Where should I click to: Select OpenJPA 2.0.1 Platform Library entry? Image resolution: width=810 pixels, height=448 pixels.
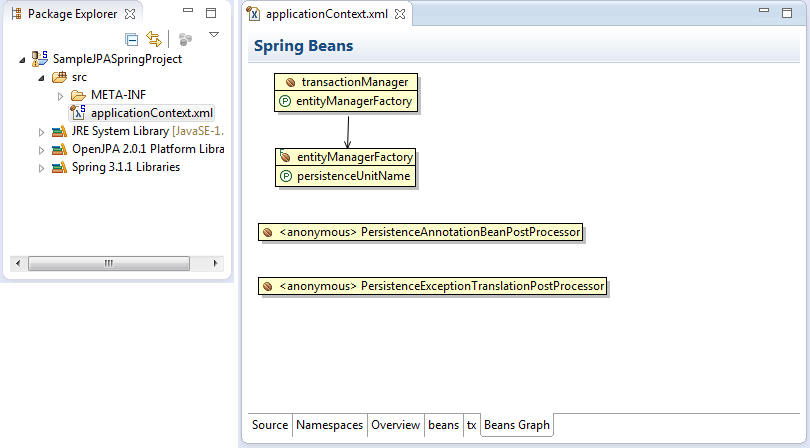(148, 149)
